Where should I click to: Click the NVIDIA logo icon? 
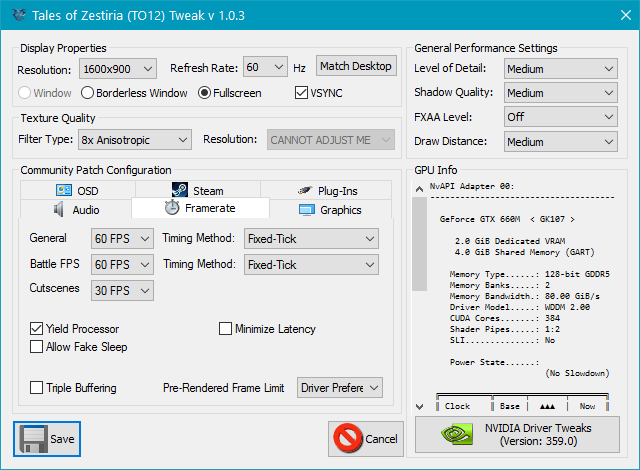458,434
